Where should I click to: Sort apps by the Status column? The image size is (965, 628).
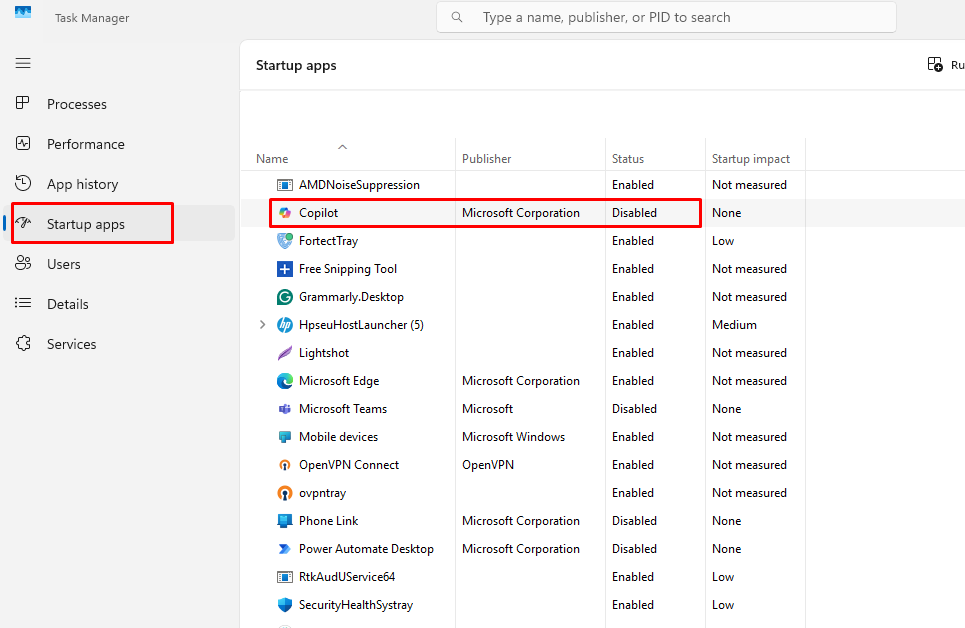[627, 158]
